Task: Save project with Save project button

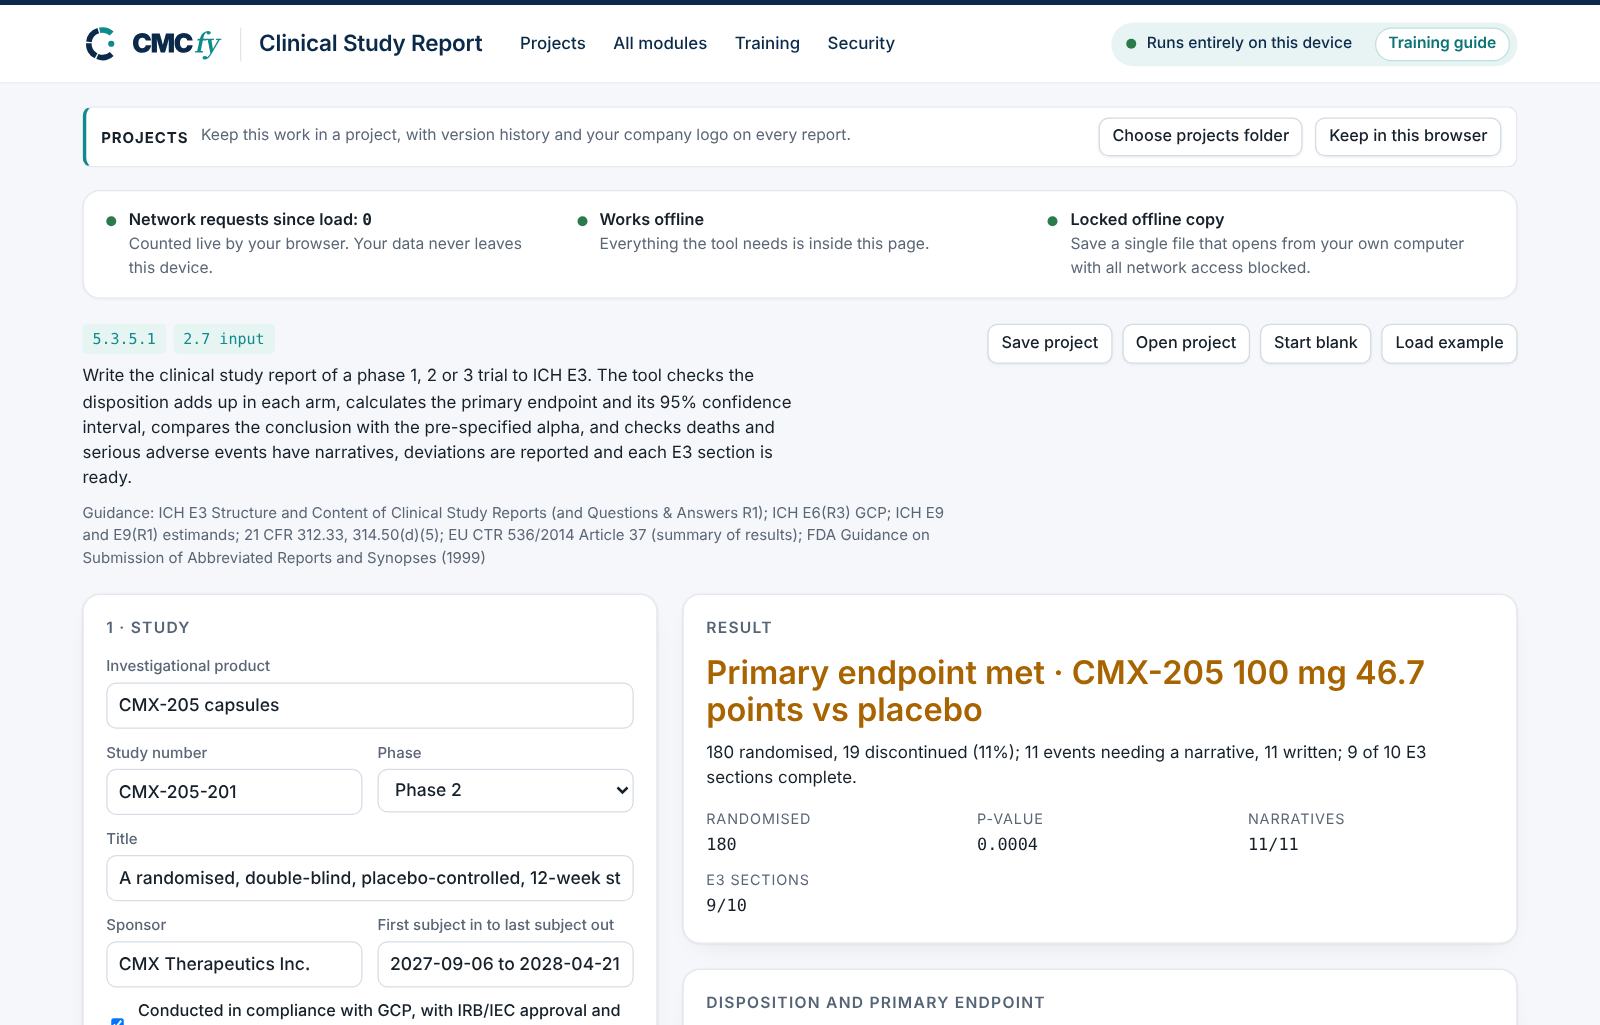Action: pyautogui.click(x=1049, y=343)
